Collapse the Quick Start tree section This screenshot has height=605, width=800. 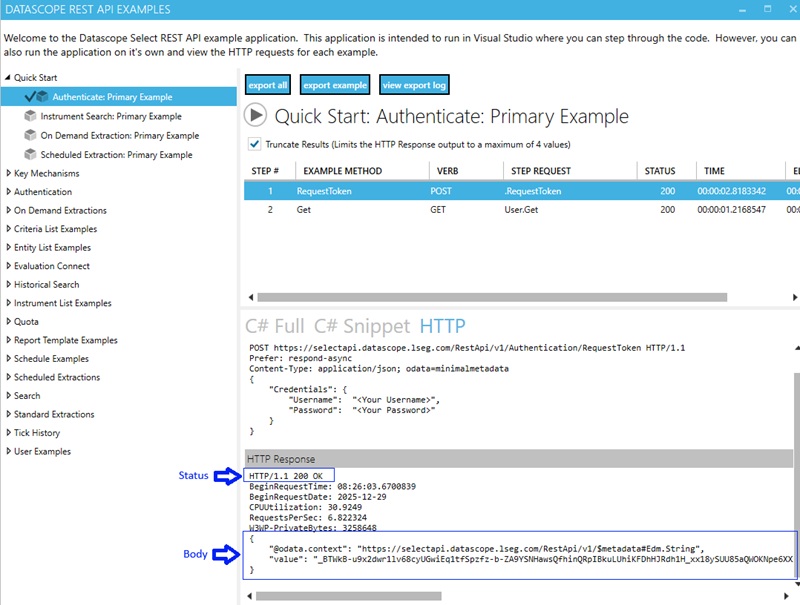[x=8, y=78]
